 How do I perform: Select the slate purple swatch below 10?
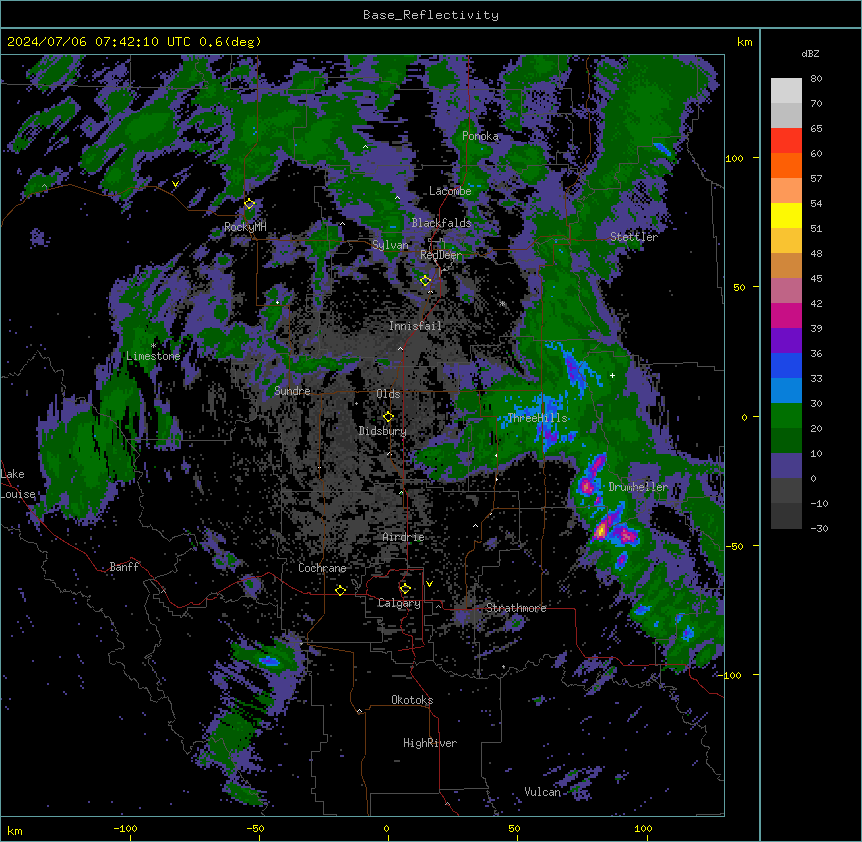click(786, 466)
